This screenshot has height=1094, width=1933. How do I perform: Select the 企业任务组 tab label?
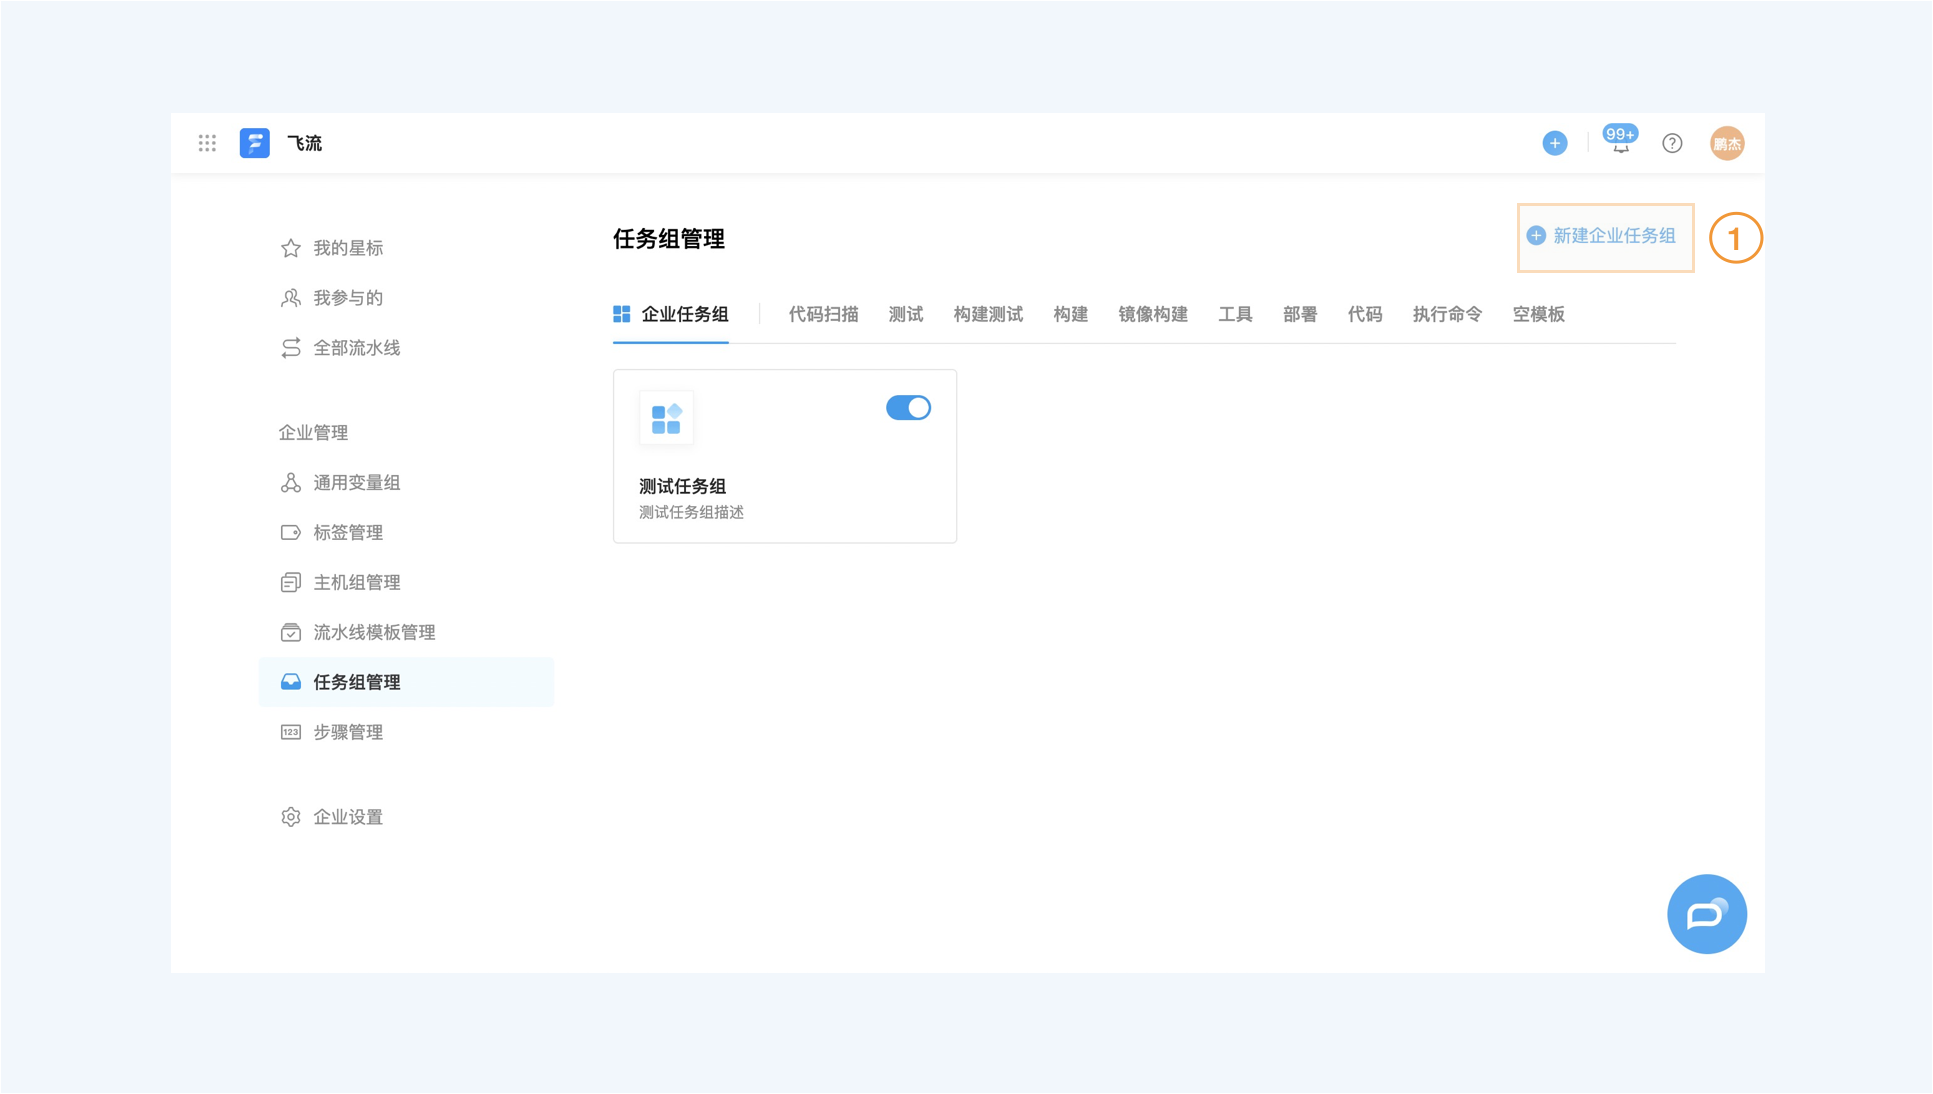click(685, 315)
